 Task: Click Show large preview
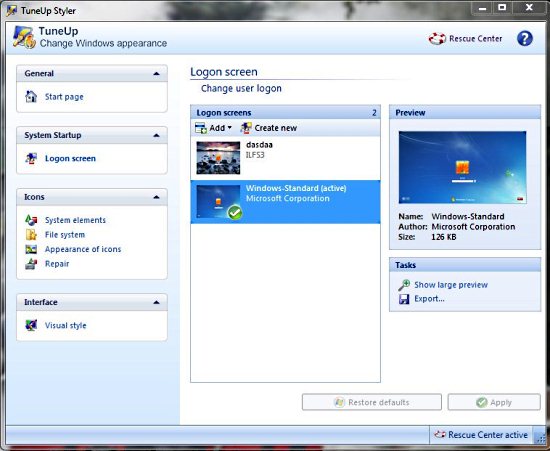[451, 285]
